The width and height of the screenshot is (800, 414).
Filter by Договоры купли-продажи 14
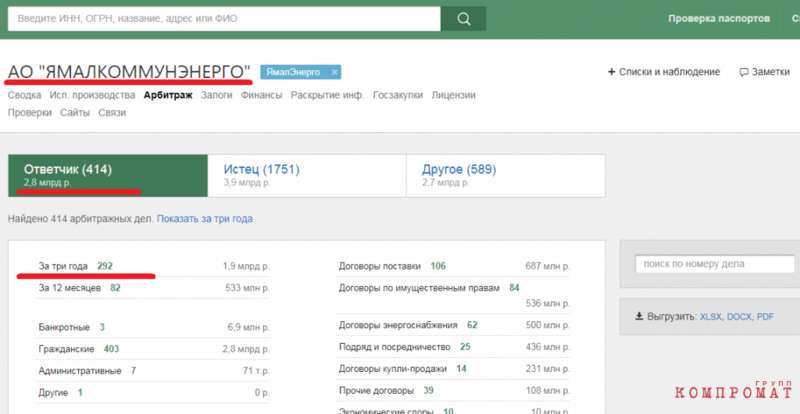[403, 369]
